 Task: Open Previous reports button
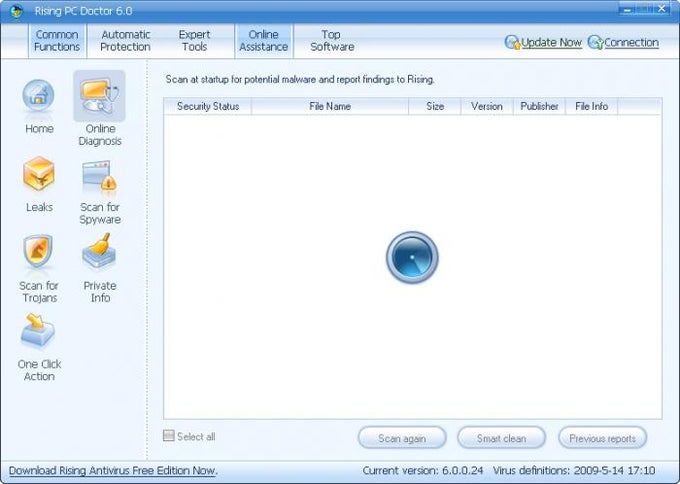click(602, 438)
